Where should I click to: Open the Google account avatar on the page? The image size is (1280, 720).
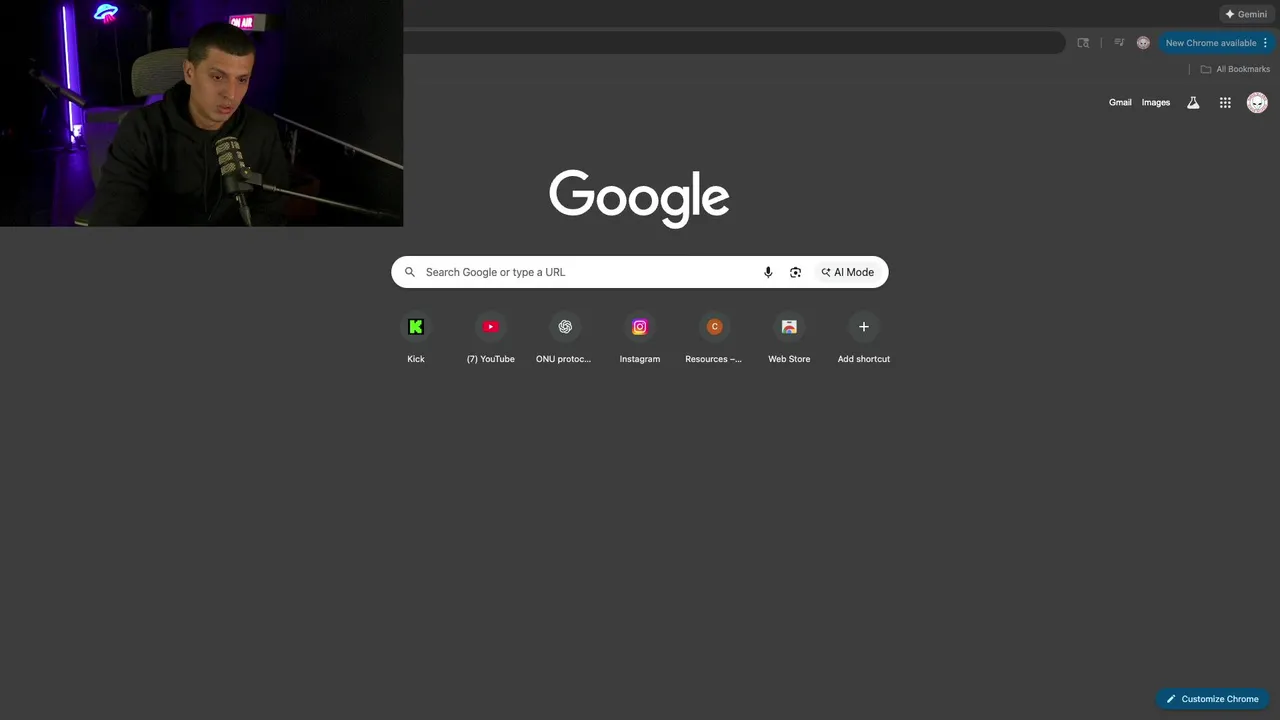[x=1257, y=102]
